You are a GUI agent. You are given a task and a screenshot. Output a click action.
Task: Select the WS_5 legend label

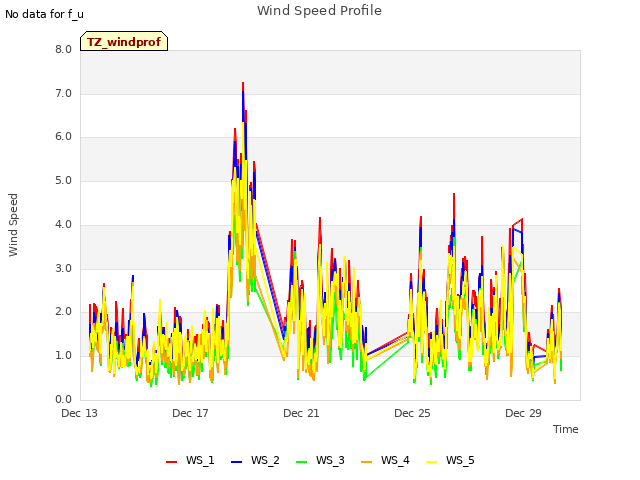click(460, 460)
